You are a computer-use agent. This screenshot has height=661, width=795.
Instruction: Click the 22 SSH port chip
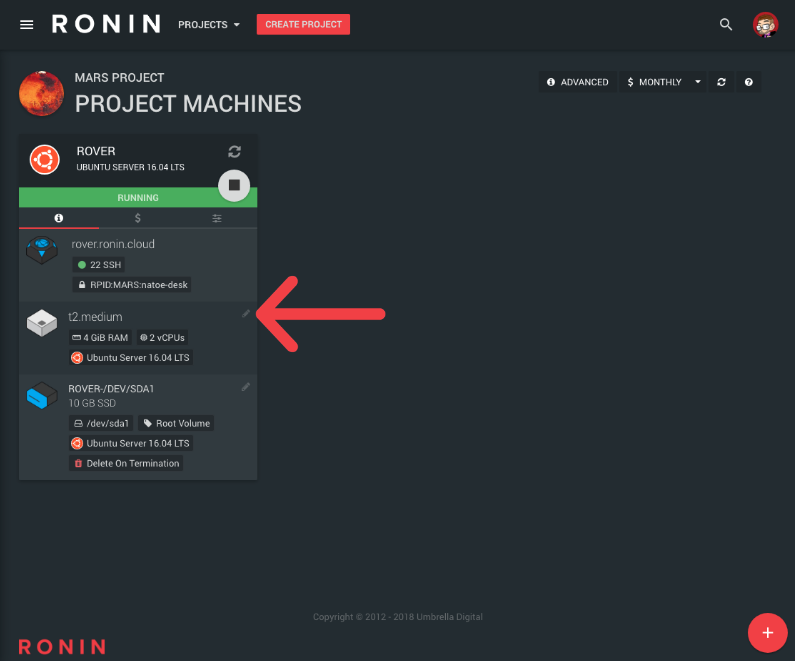point(99,265)
